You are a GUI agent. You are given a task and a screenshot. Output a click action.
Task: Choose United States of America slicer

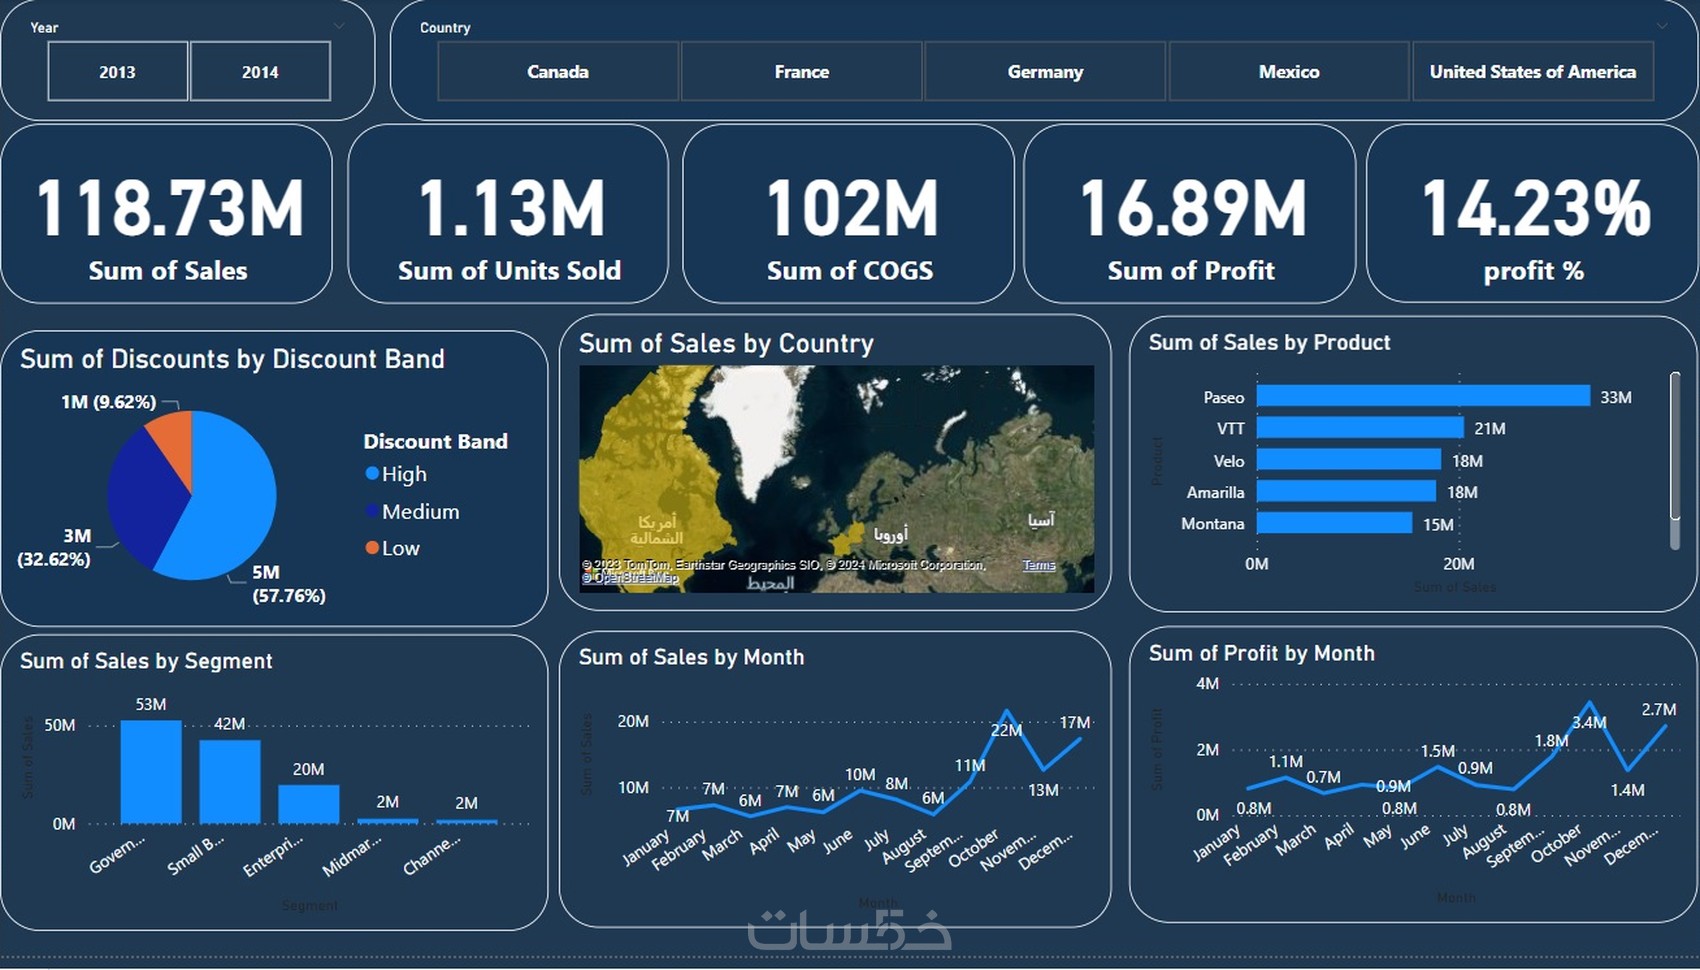point(1533,71)
